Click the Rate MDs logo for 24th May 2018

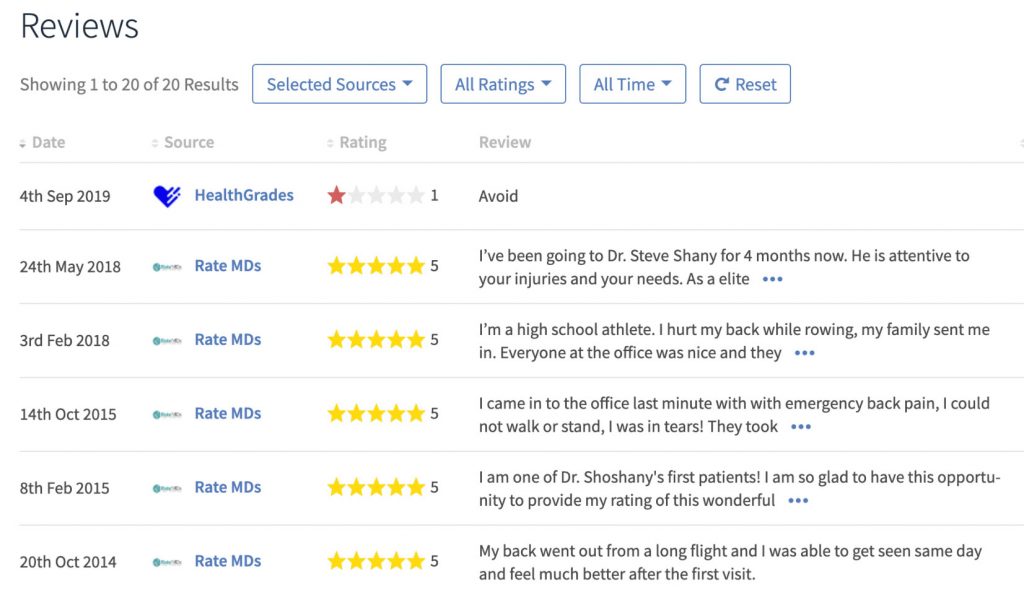pyautogui.click(x=167, y=267)
